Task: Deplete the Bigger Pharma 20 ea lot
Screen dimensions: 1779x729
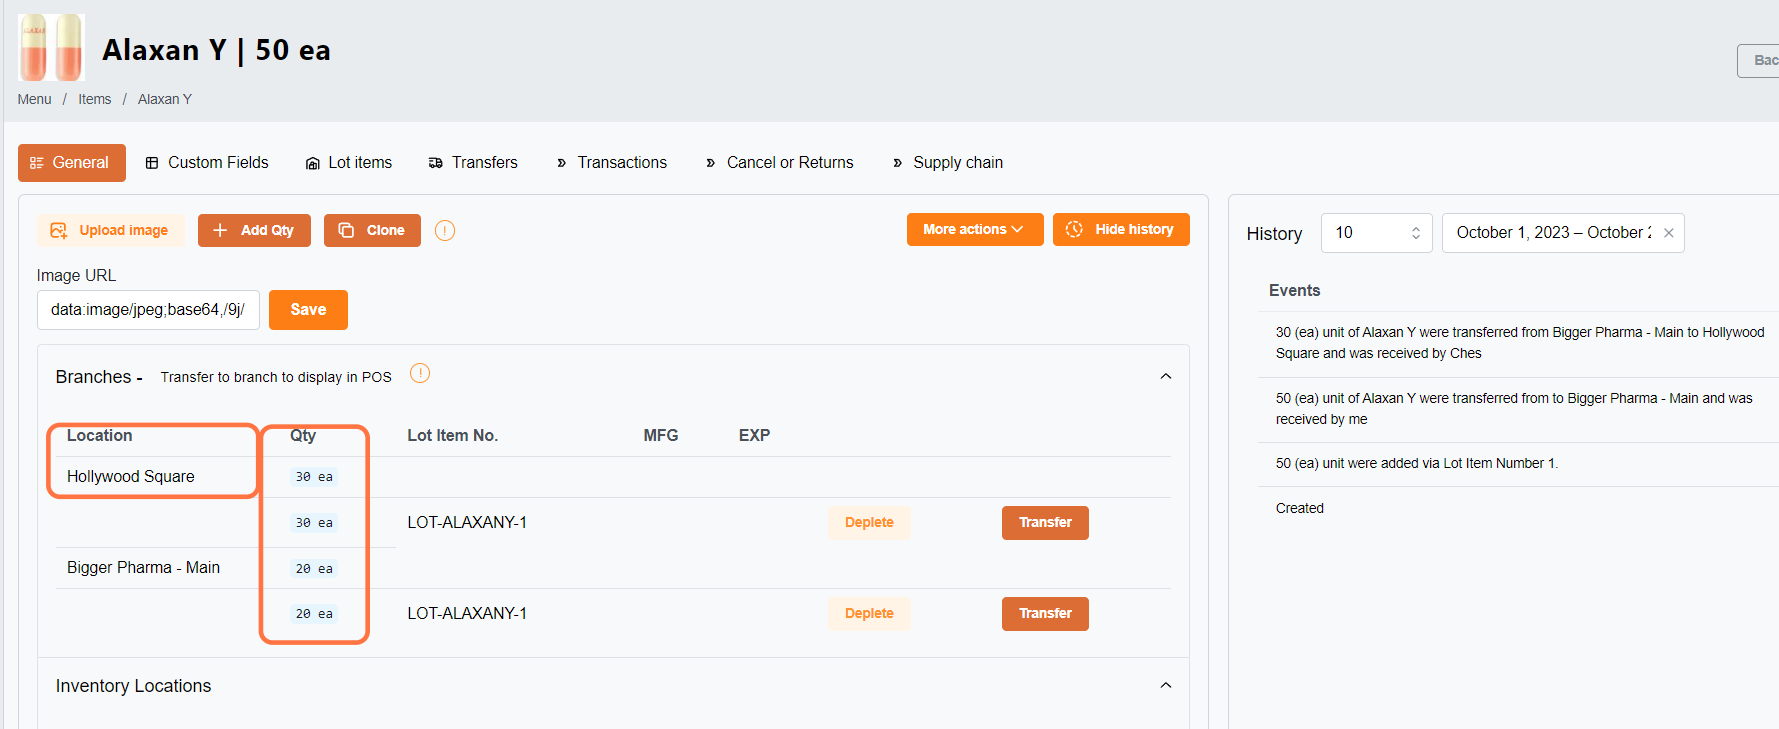Action: pyautogui.click(x=869, y=614)
